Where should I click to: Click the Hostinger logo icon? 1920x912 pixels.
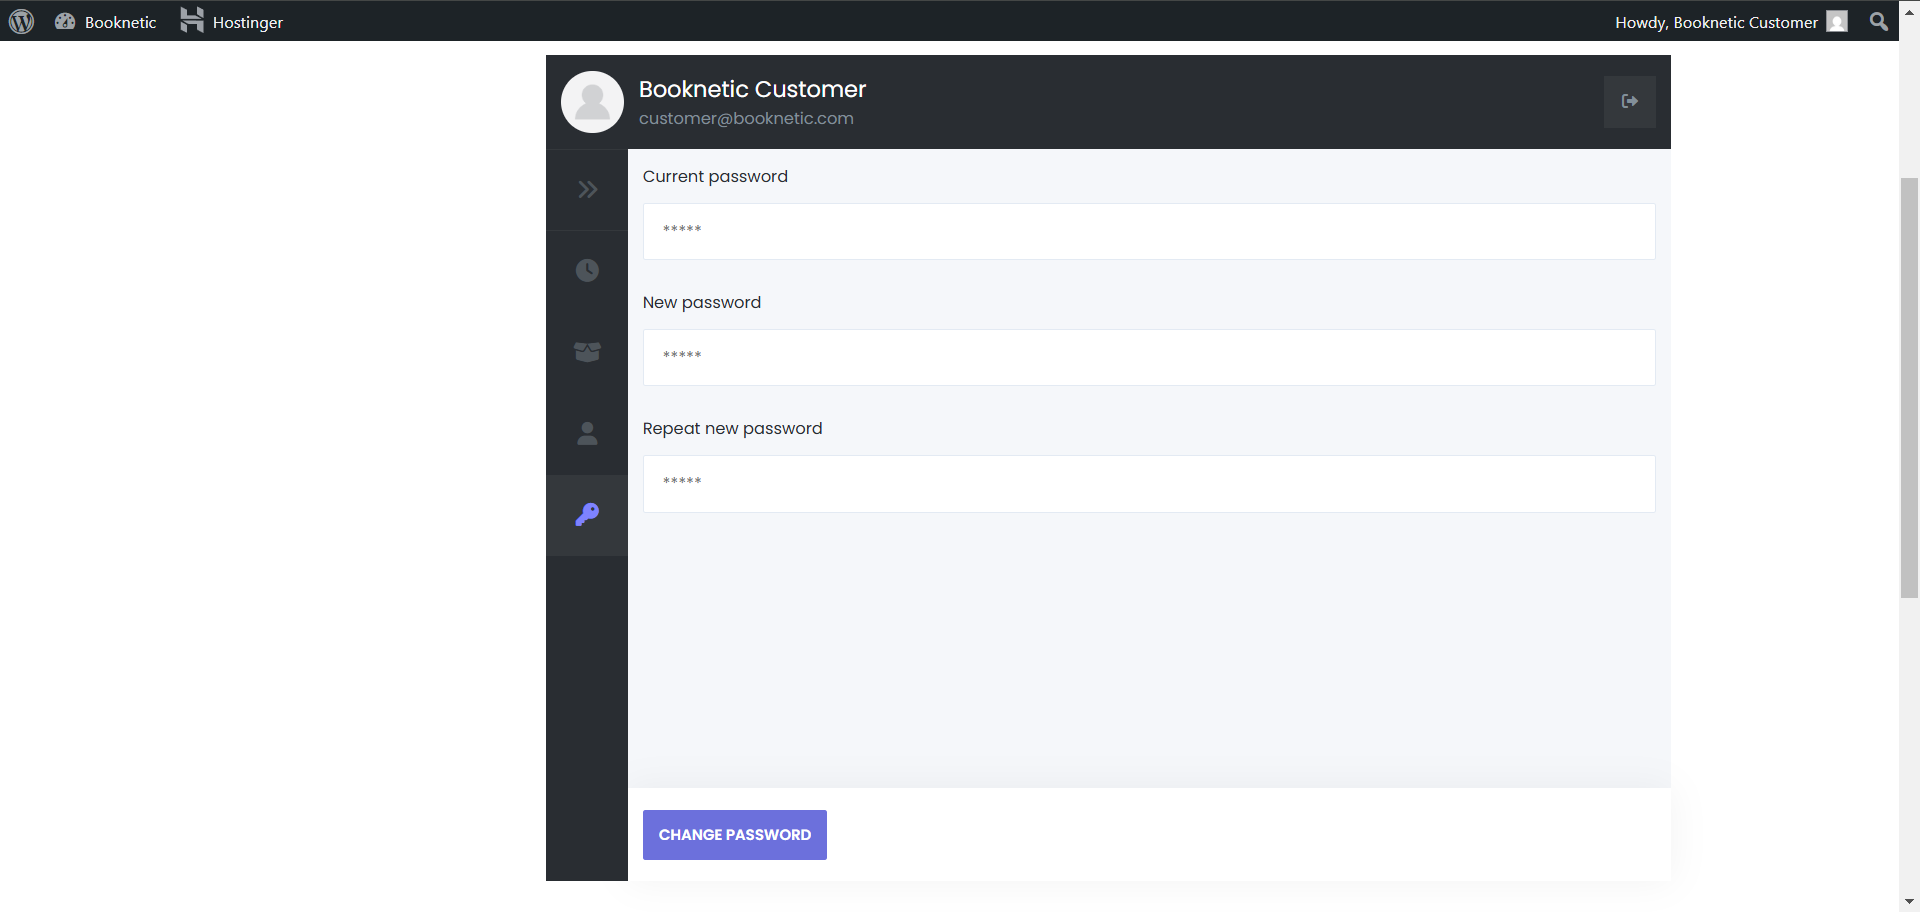pyautogui.click(x=192, y=20)
